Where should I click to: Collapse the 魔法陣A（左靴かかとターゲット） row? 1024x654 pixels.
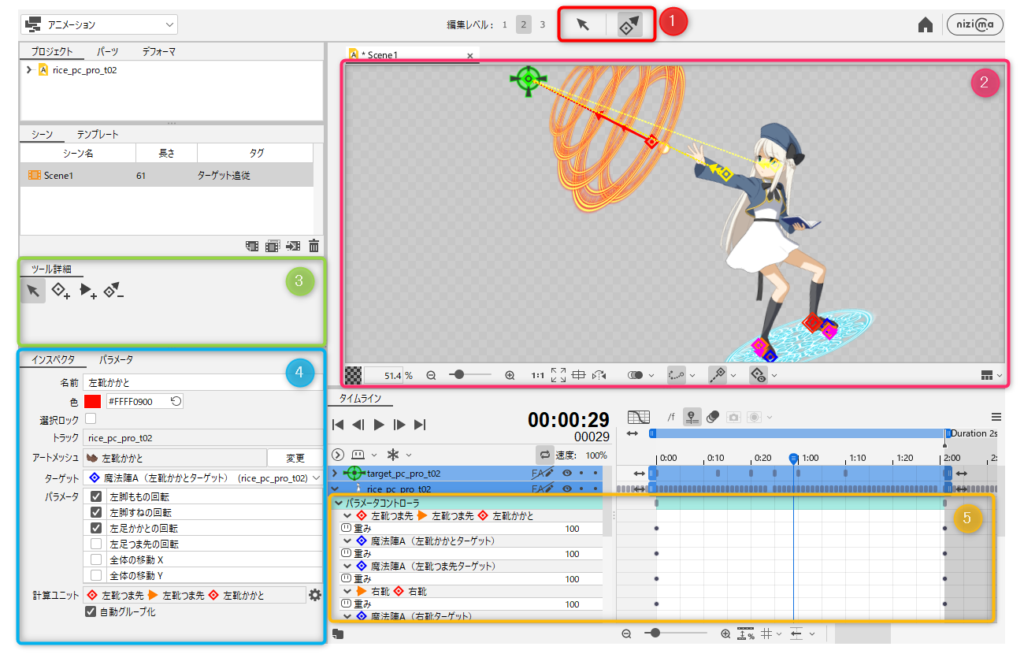coord(347,541)
